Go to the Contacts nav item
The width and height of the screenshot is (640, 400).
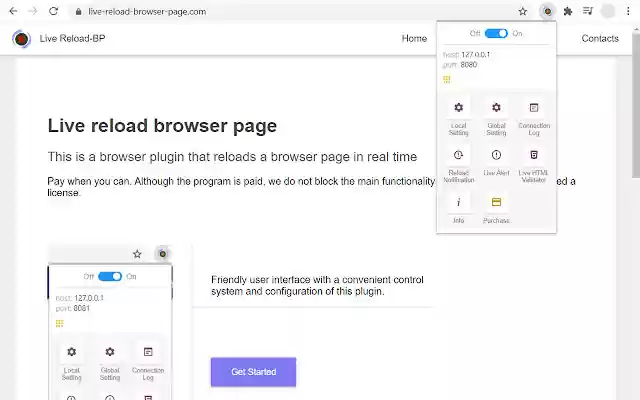[600, 38]
